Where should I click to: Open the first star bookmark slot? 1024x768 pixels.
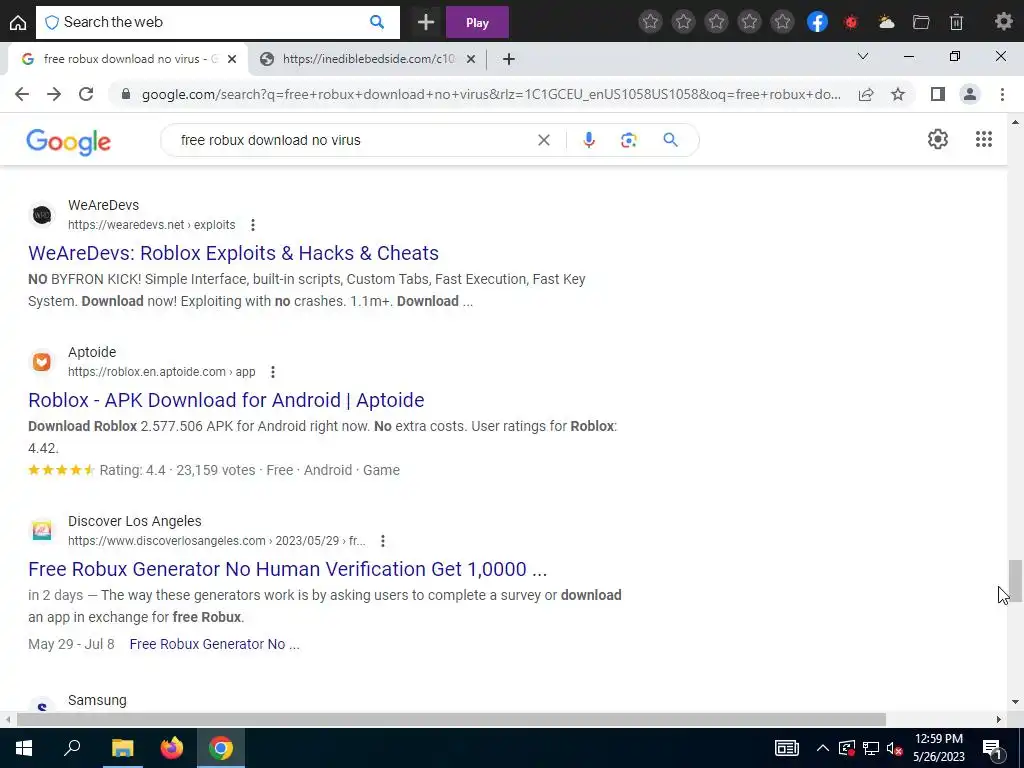tap(650, 22)
